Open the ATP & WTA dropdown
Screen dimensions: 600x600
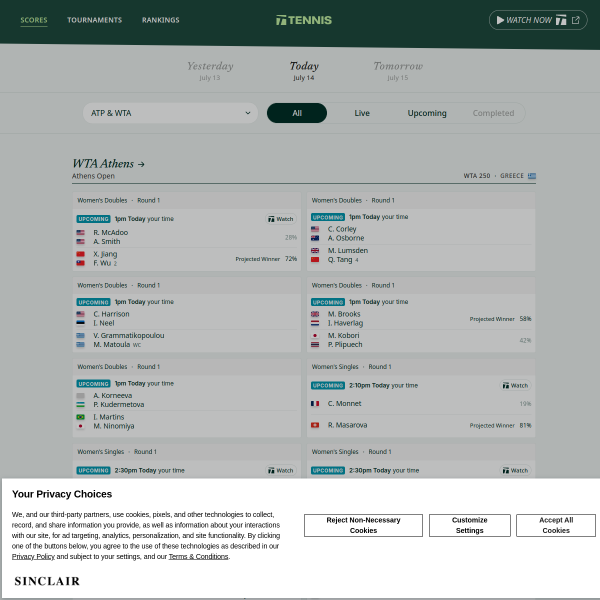pos(170,113)
